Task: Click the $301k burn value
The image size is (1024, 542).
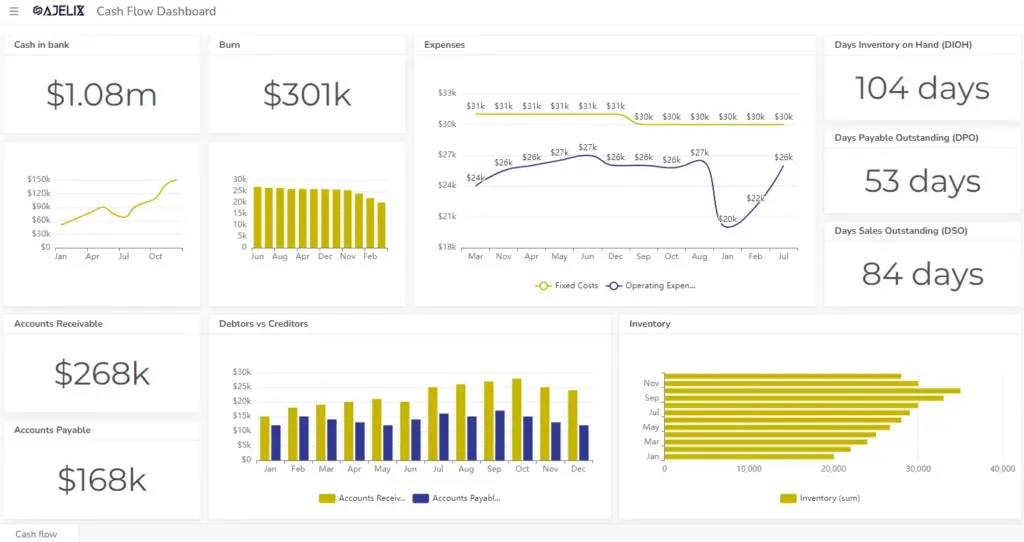Action: [x=307, y=95]
